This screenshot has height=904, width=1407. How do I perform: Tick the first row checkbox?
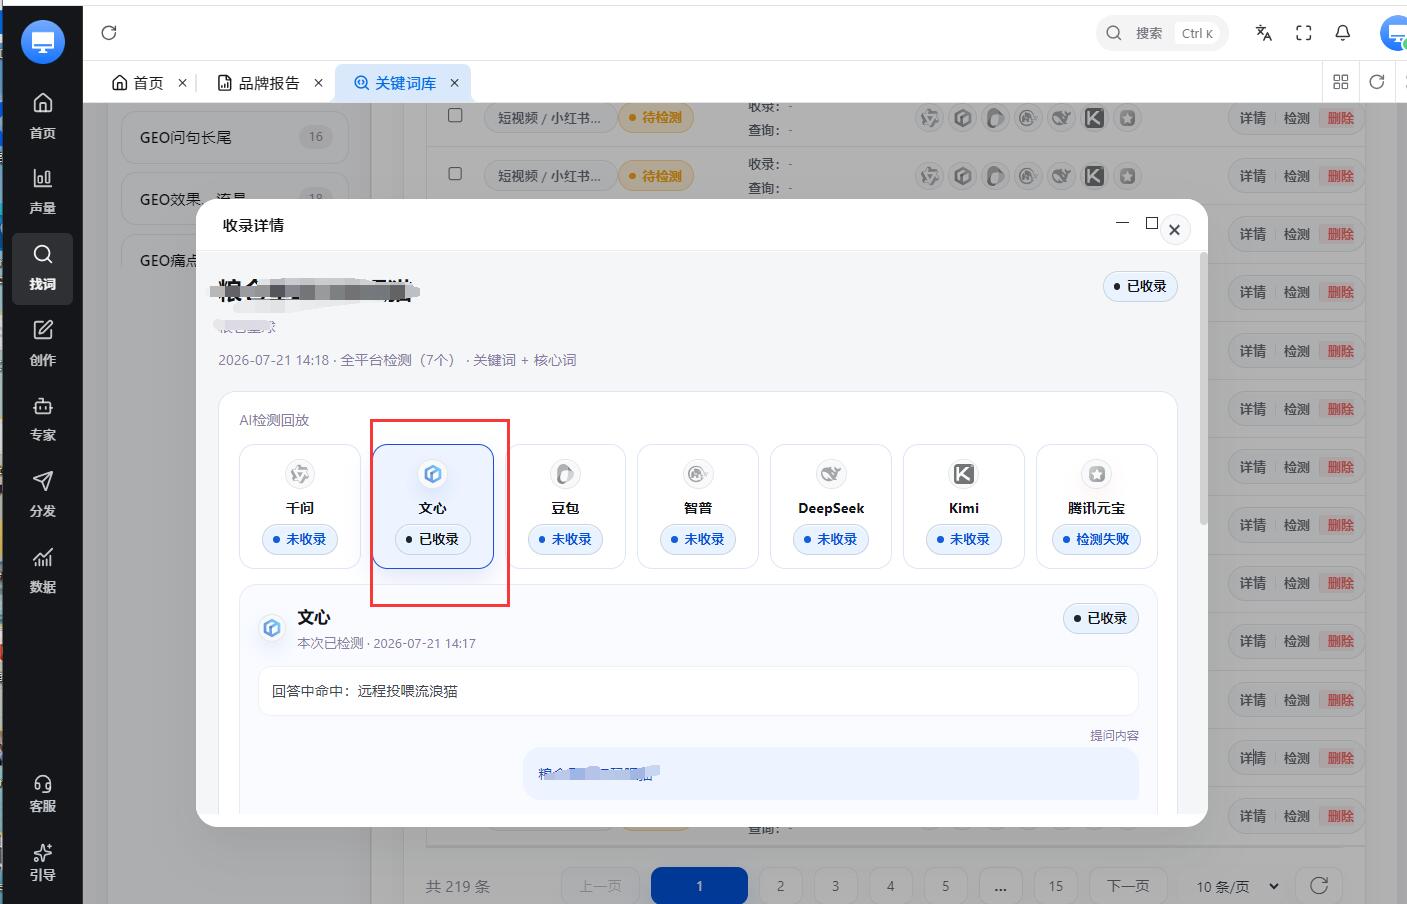coord(455,115)
